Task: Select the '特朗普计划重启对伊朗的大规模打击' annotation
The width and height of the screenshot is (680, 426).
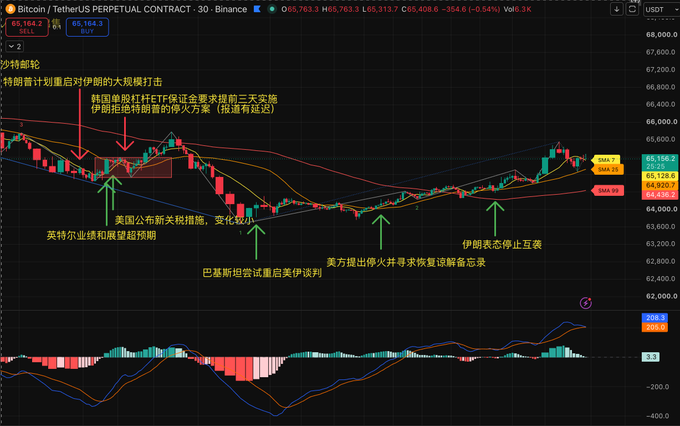Action: (x=82, y=82)
